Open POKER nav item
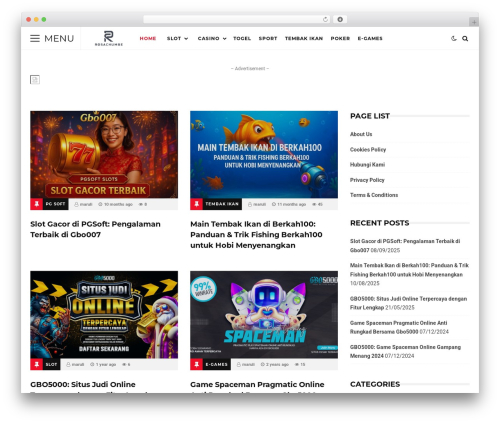Screen dimensions: 500x423 click(340, 38)
